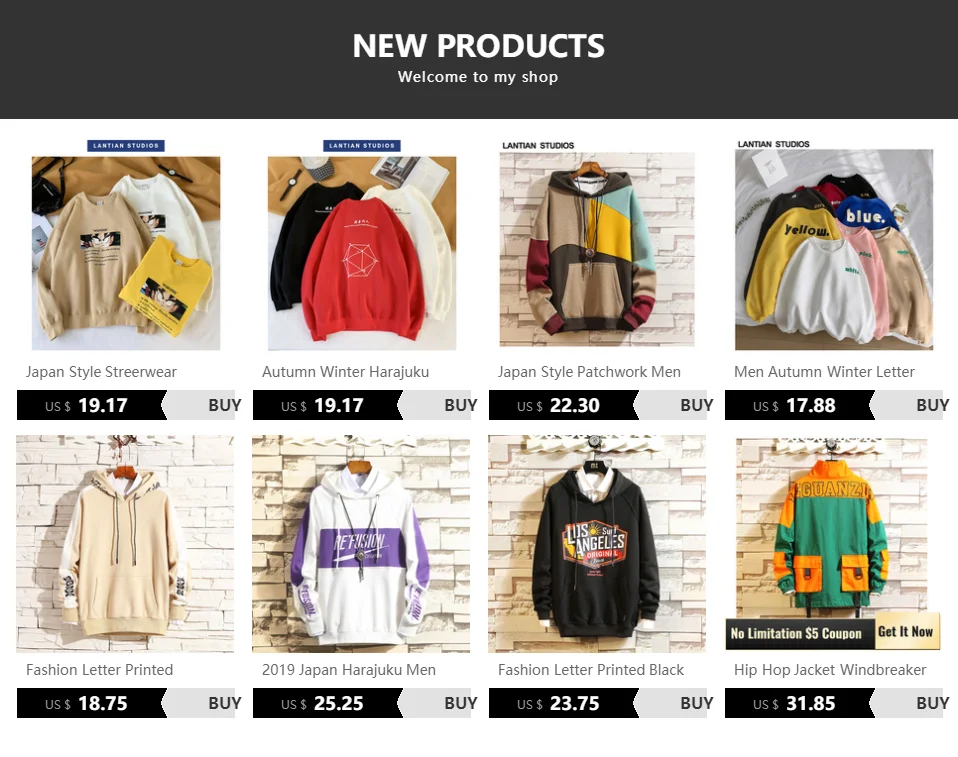Click BUY for Autumn Winter Harajuku

coord(436,405)
